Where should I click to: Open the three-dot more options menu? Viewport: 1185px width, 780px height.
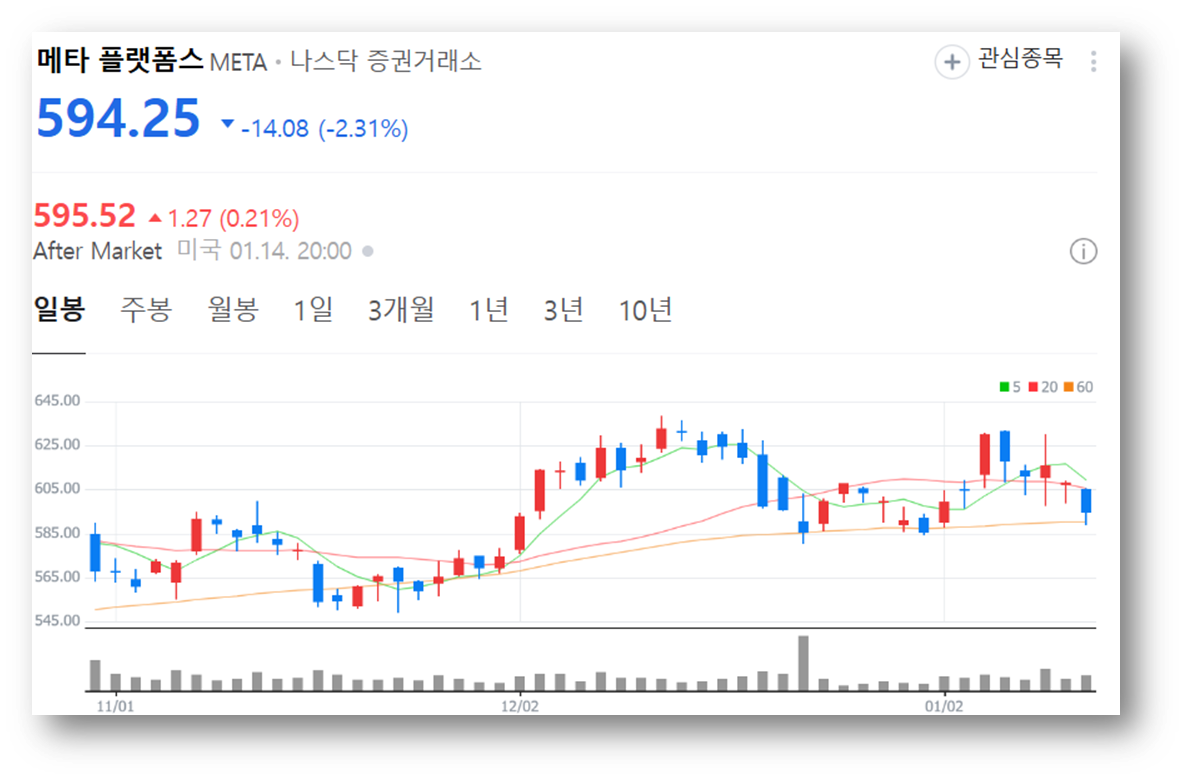(1093, 61)
